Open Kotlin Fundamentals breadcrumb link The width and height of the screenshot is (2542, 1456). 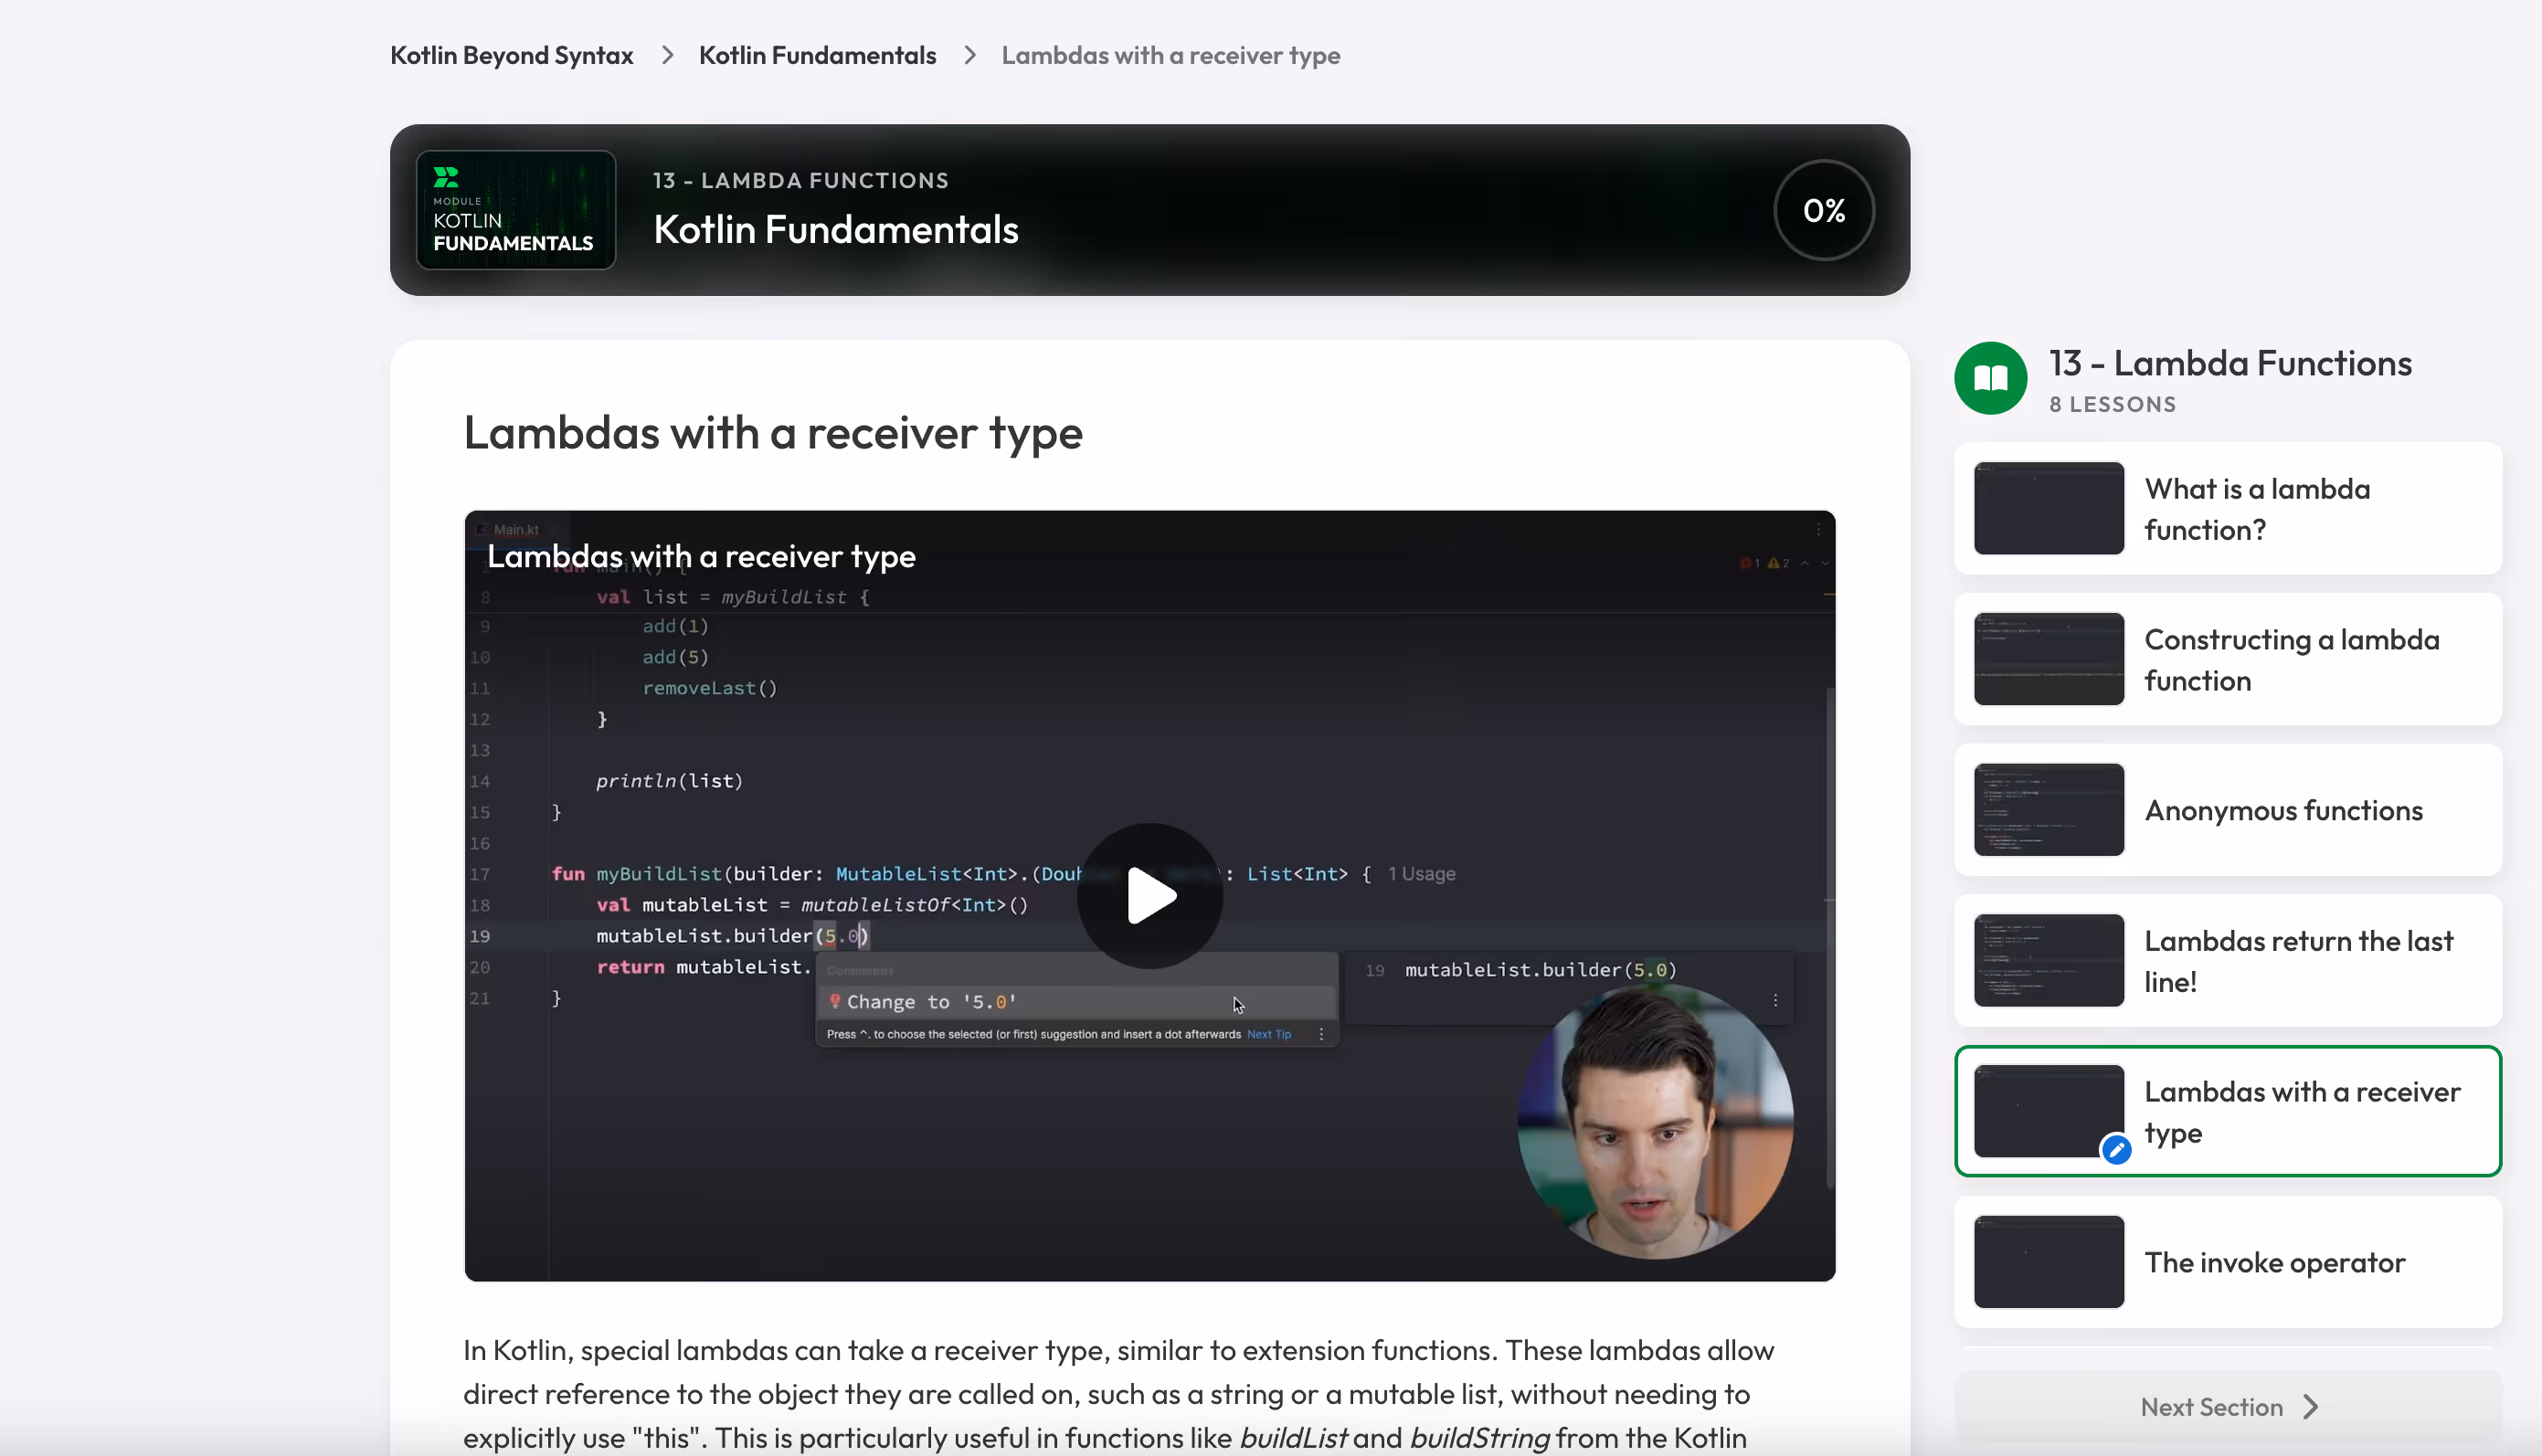[817, 55]
